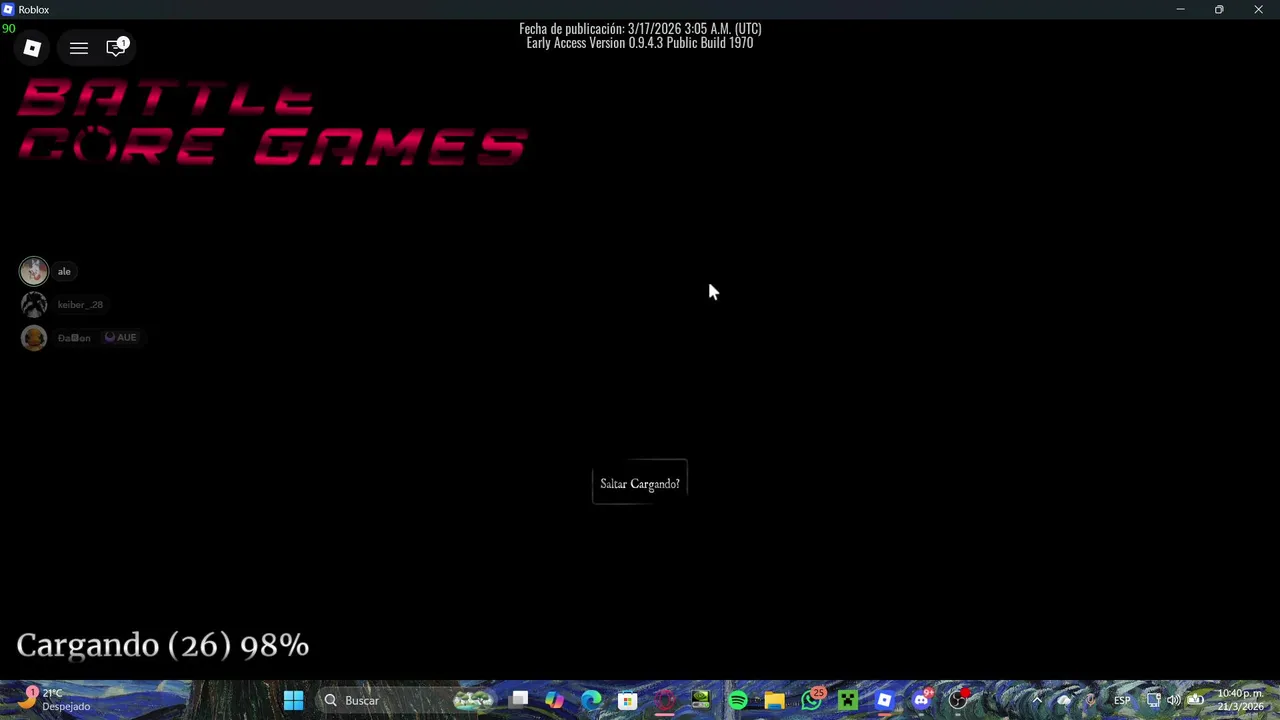This screenshot has width=1280, height=720.
Task: Click the ale player name label
Action: 64,271
